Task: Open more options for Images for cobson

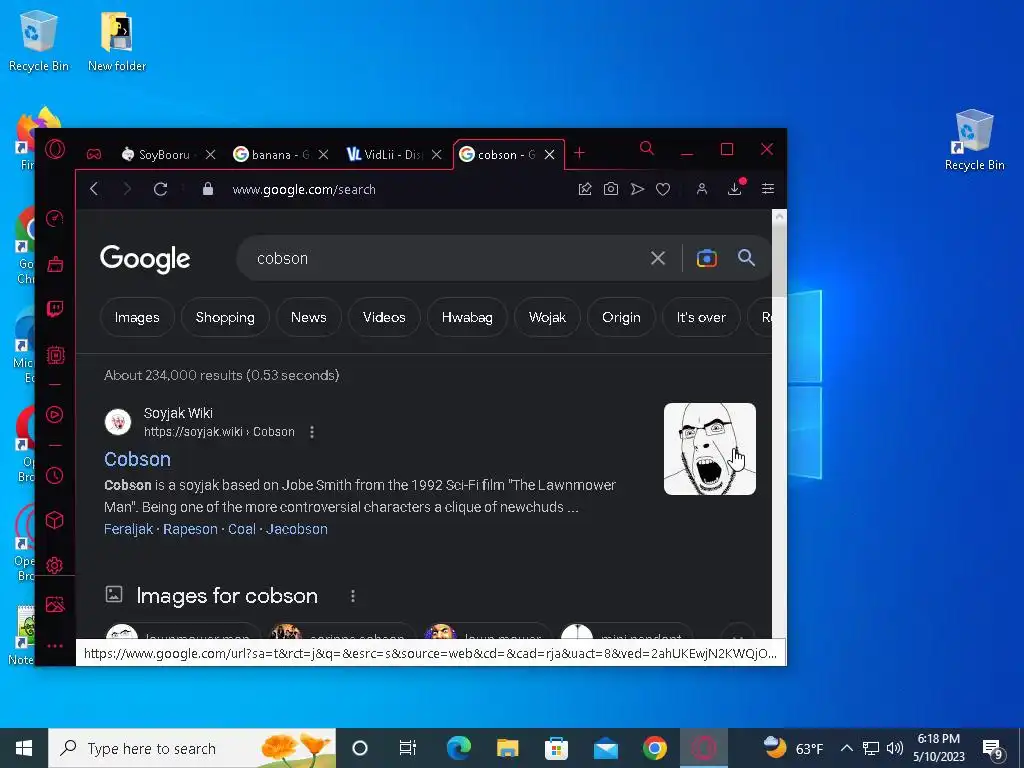Action: 353,596
